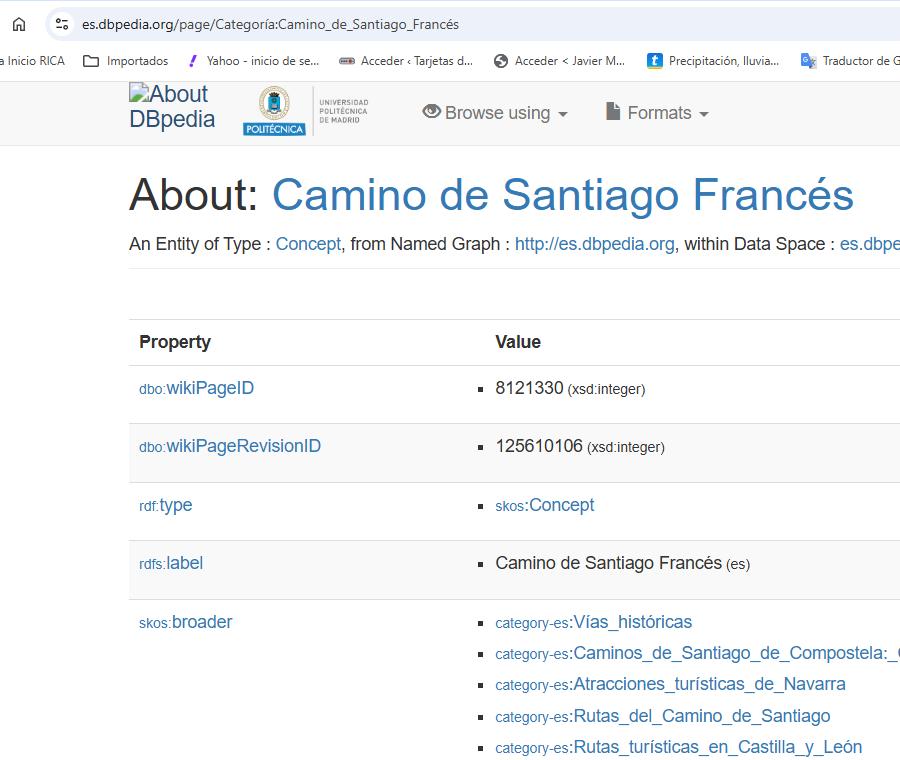Open the skos:Concept value link
This screenshot has width=900, height=760.
[545, 505]
